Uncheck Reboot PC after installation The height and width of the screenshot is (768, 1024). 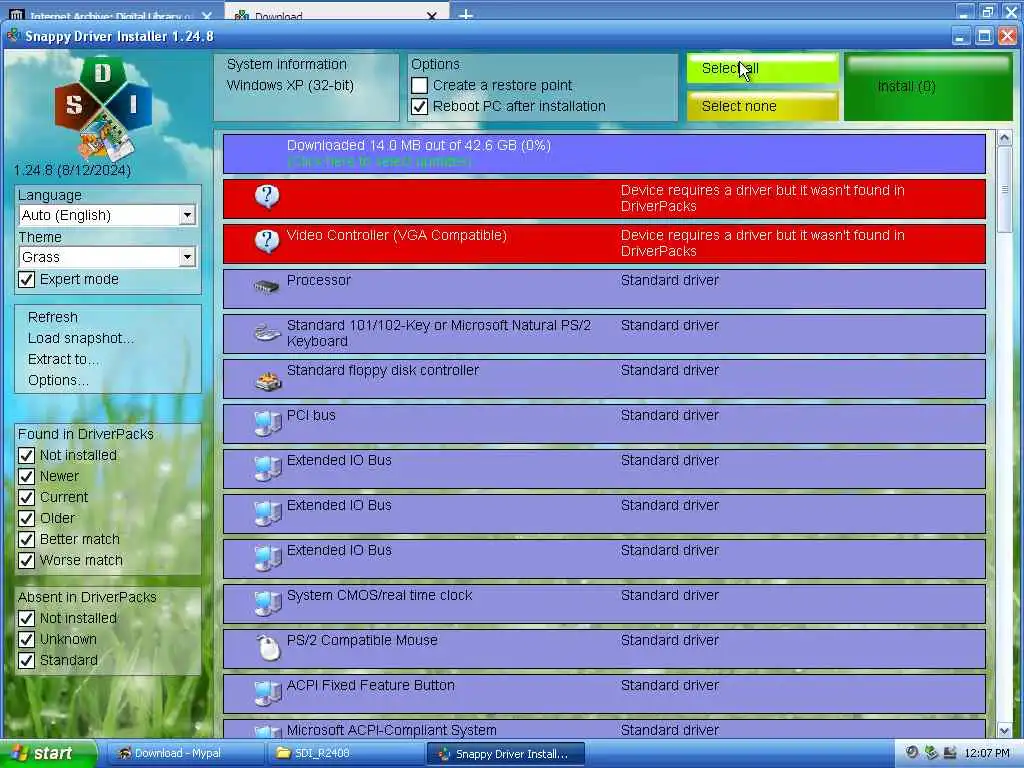point(419,106)
